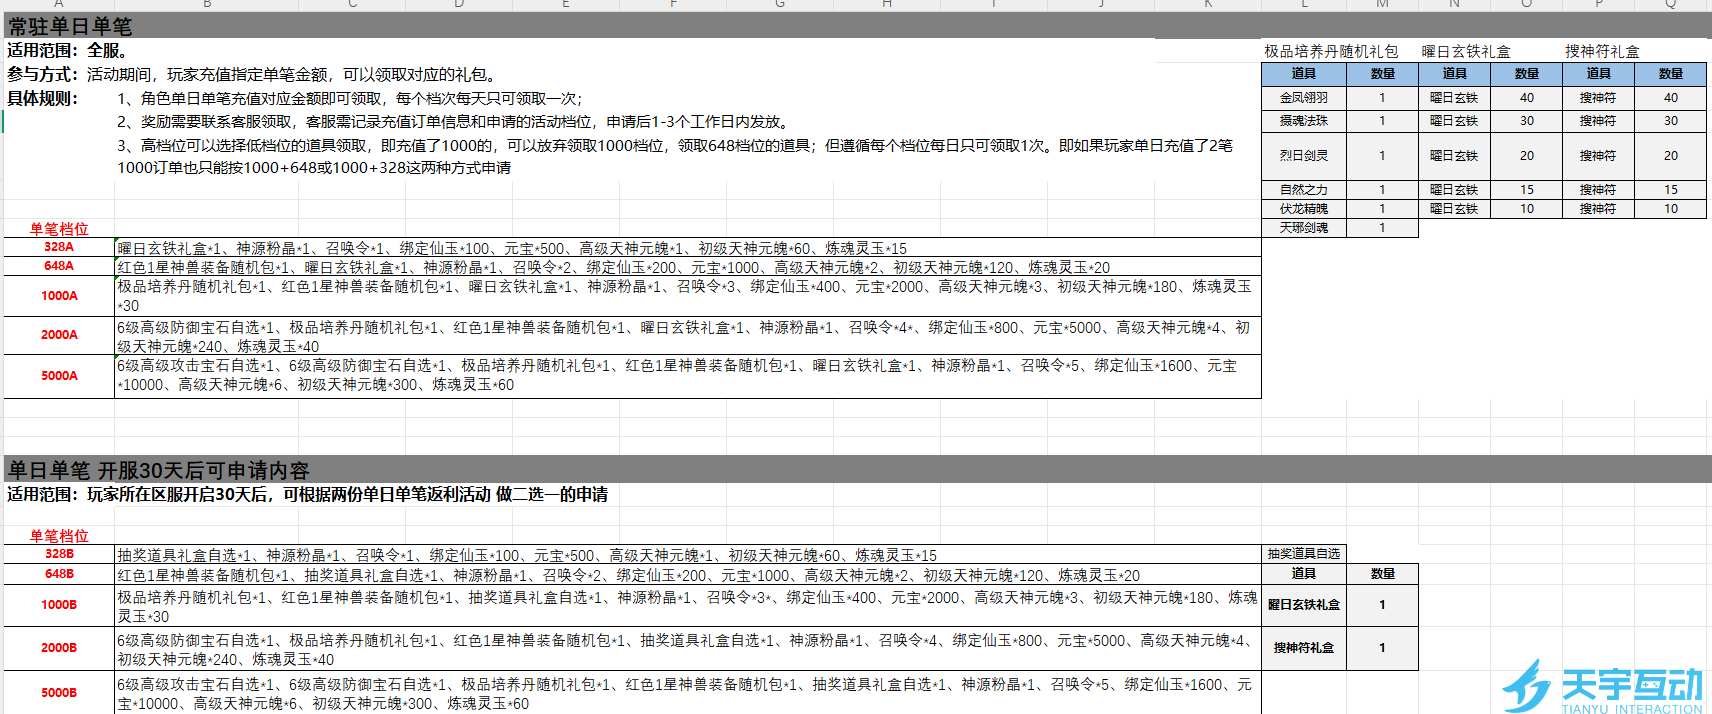1712x714 pixels.
Task: Click the 单笔档位 label above 328A
Action: pos(59,229)
